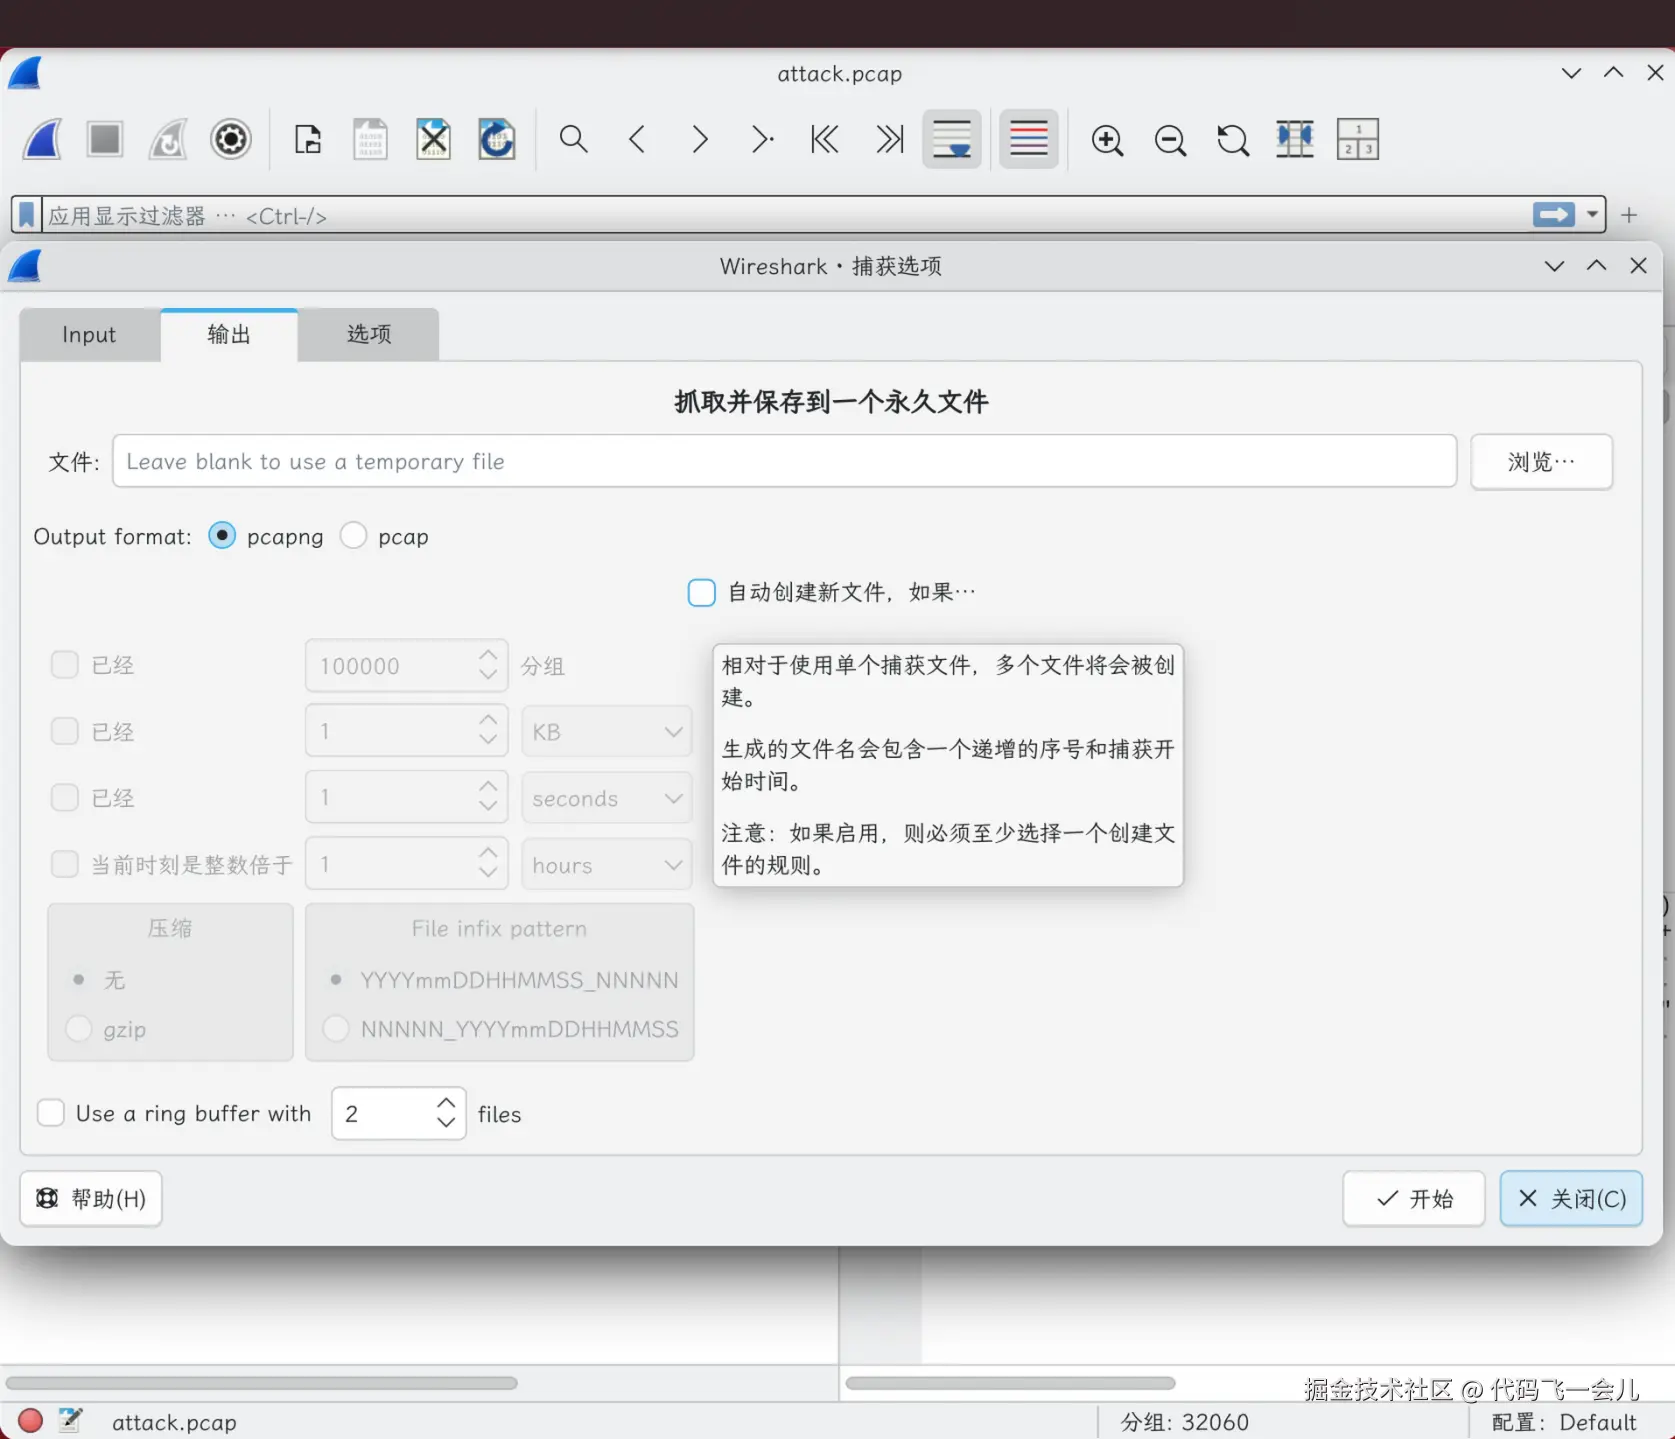Click the spinbox beside the hours dropdown
Image resolution: width=1675 pixels, height=1439 pixels.
pos(406,864)
